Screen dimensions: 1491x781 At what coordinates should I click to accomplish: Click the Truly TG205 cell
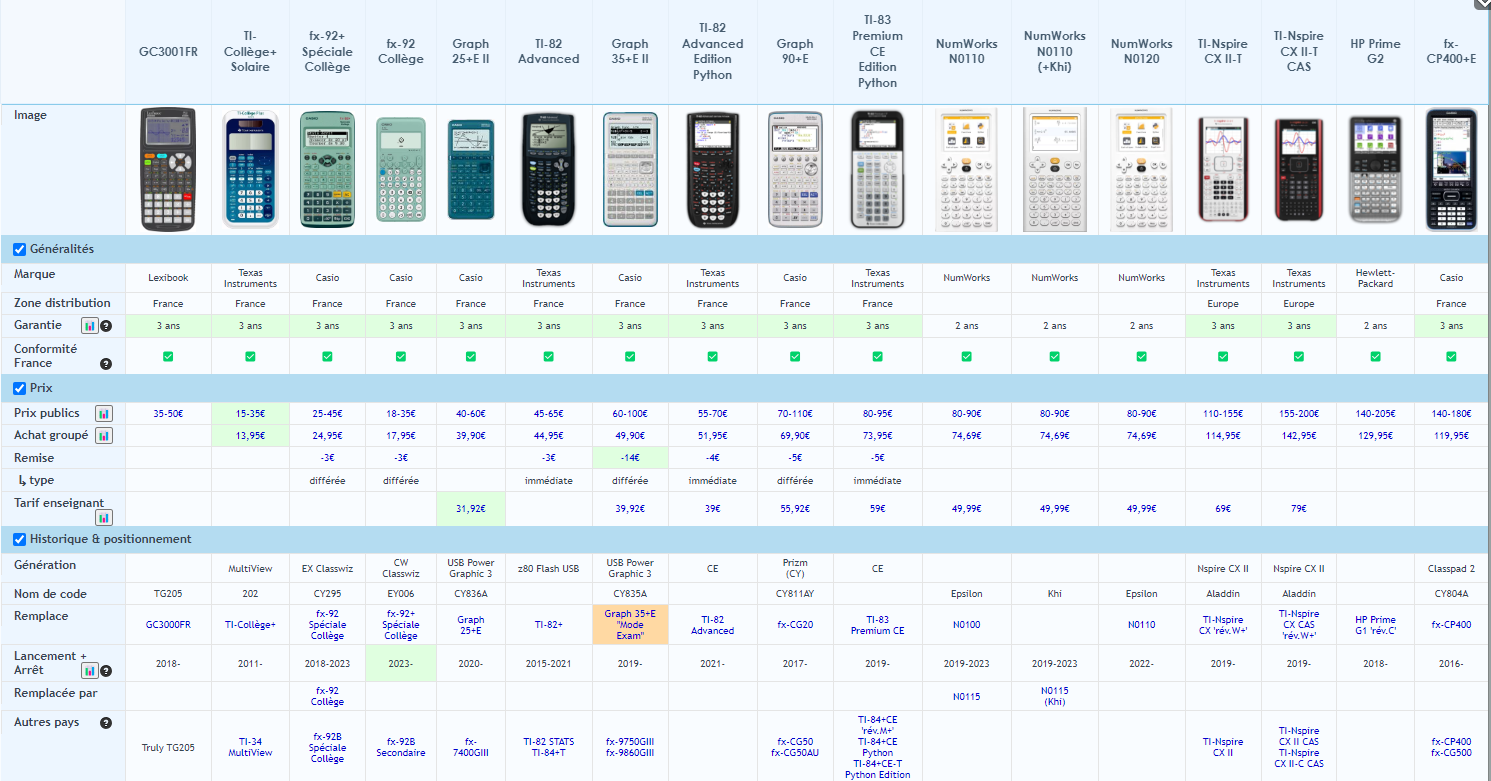[168, 747]
